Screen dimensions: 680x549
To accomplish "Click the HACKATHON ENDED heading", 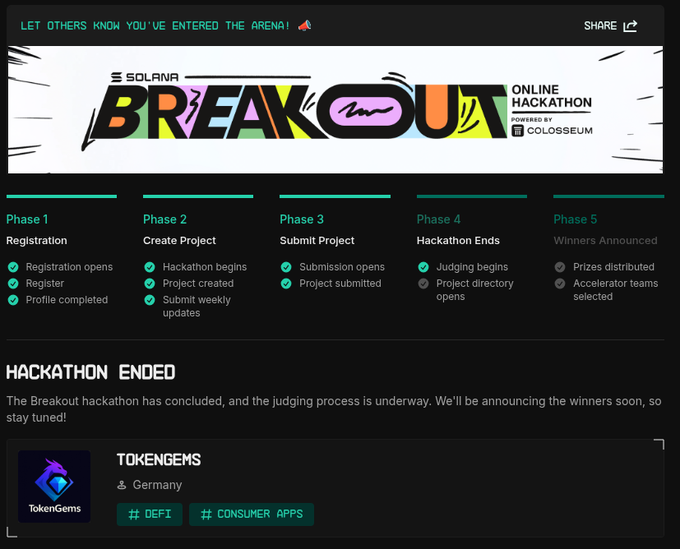I will click(x=91, y=373).
